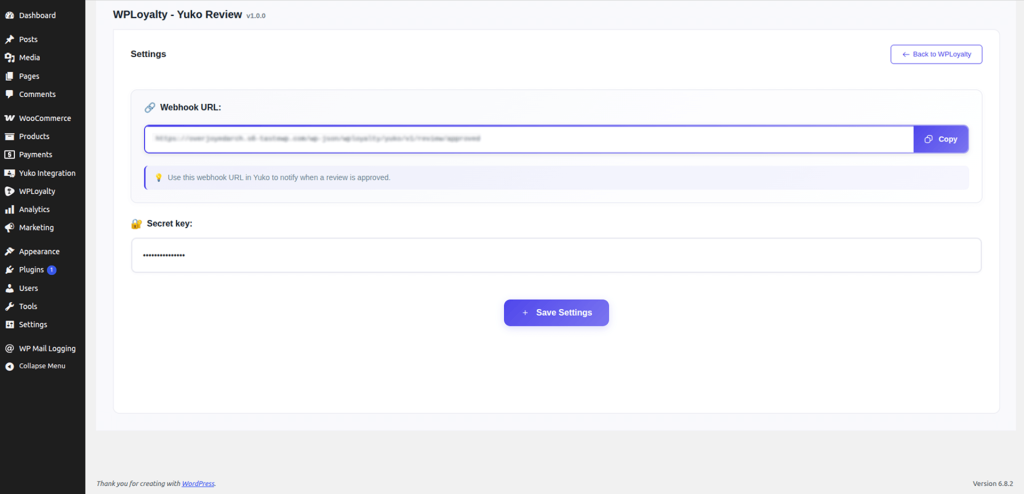
Task: Click the Tools wrench icon
Action: pyautogui.click(x=9, y=306)
